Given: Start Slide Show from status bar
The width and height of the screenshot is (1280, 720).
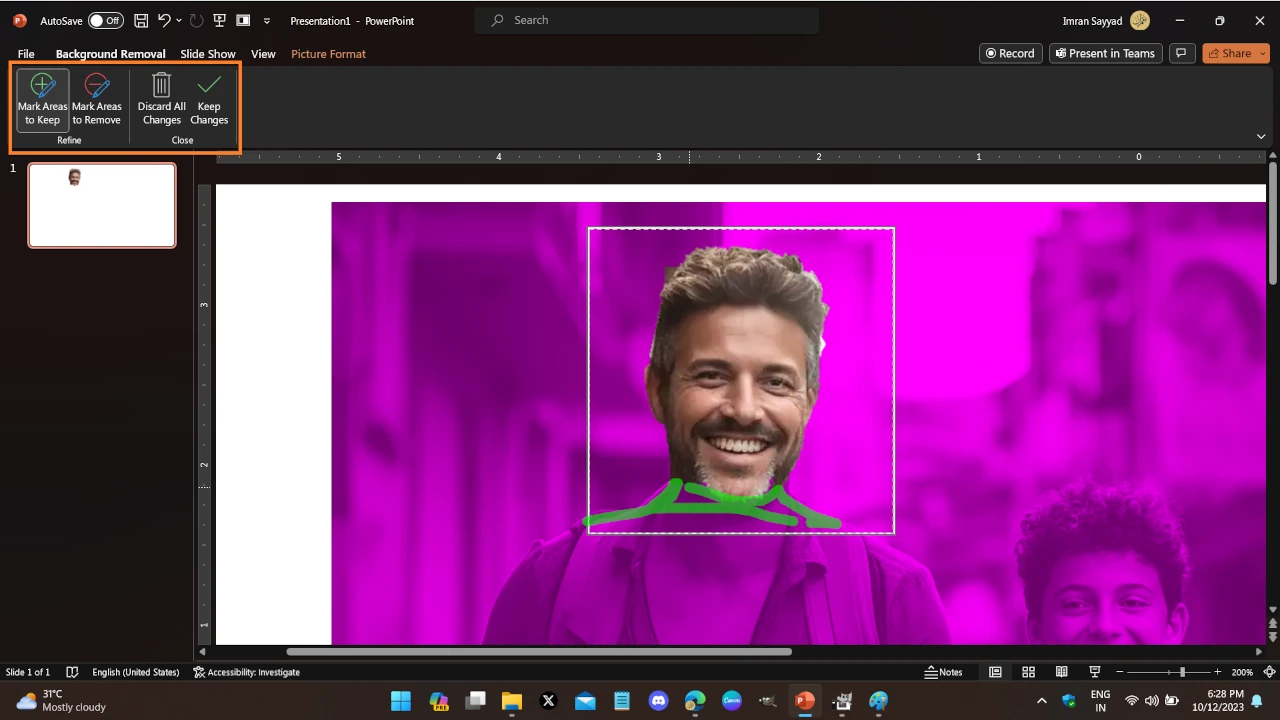Looking at the screenshot, I should coord(1094,672).
